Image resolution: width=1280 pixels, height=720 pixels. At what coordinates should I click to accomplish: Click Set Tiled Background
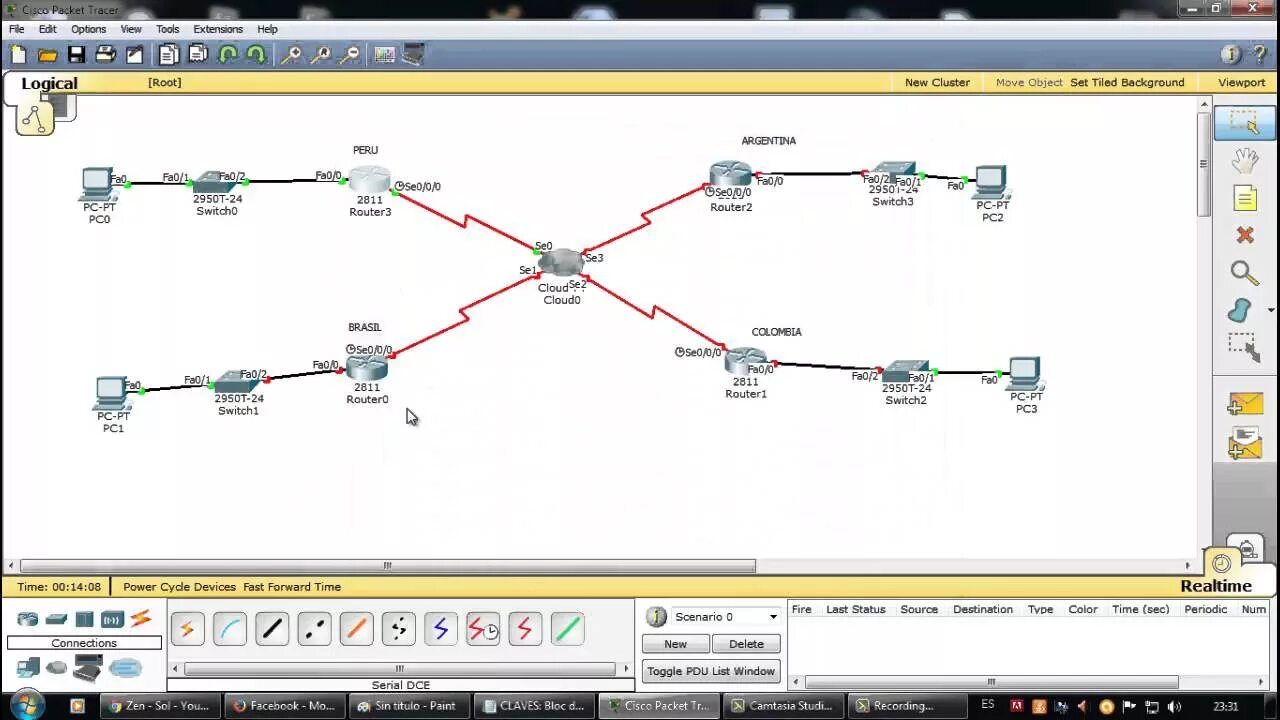(x=1127, y=82)
